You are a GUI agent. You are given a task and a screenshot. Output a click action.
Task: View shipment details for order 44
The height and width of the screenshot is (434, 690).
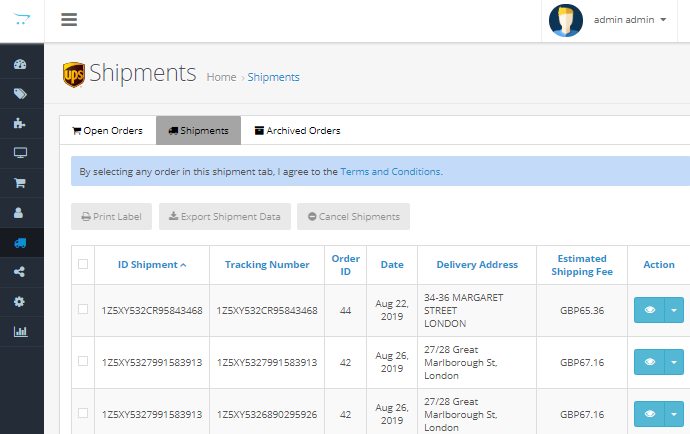click(x=650, y=310)
